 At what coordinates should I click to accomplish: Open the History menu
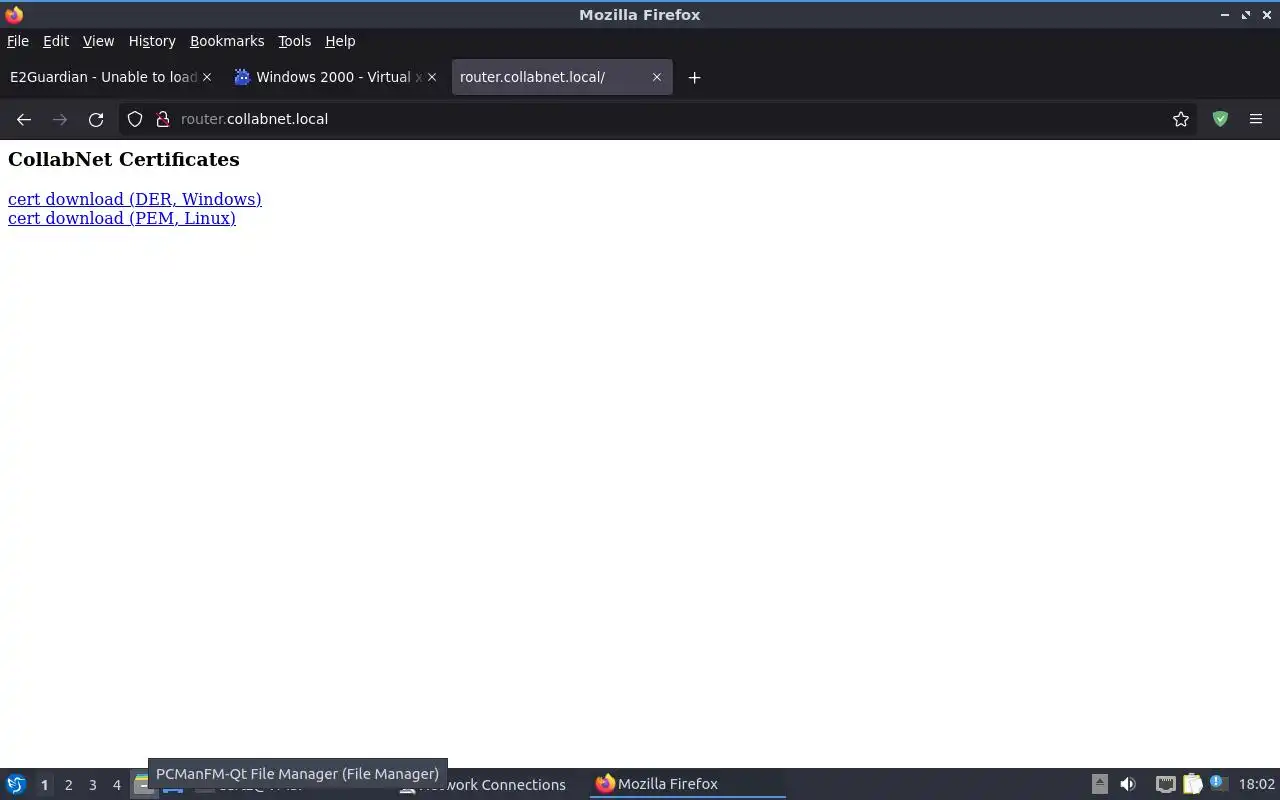coord(152,41)
